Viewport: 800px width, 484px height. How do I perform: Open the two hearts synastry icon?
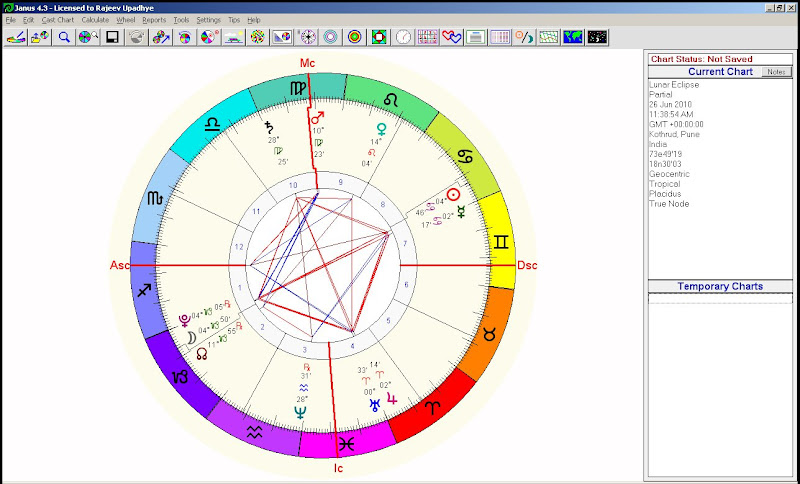452,37
